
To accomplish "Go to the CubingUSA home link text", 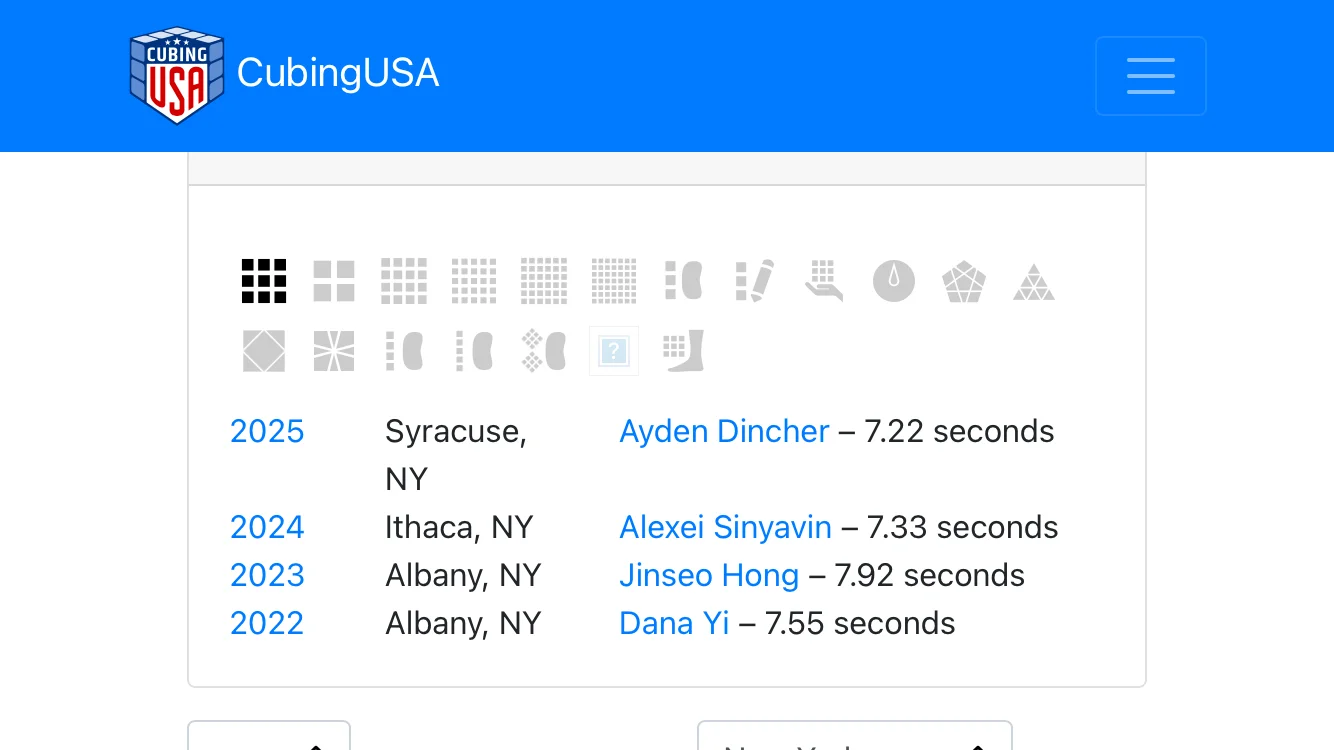I will click(x=338, y=74).
